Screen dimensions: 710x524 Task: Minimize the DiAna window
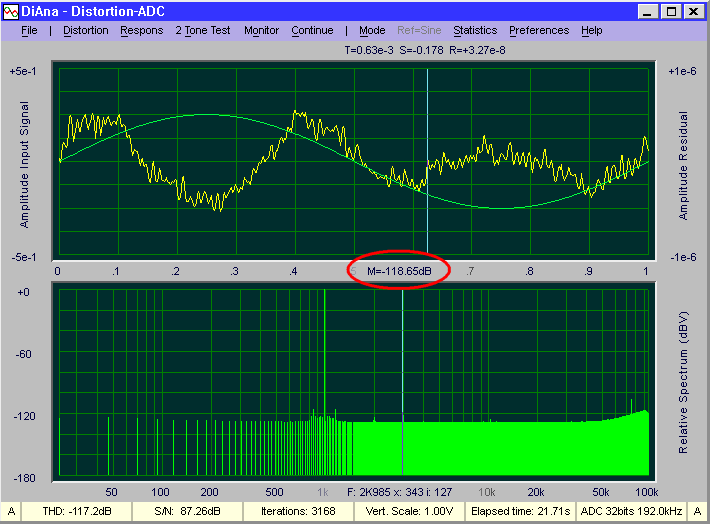tap(648, 12)
